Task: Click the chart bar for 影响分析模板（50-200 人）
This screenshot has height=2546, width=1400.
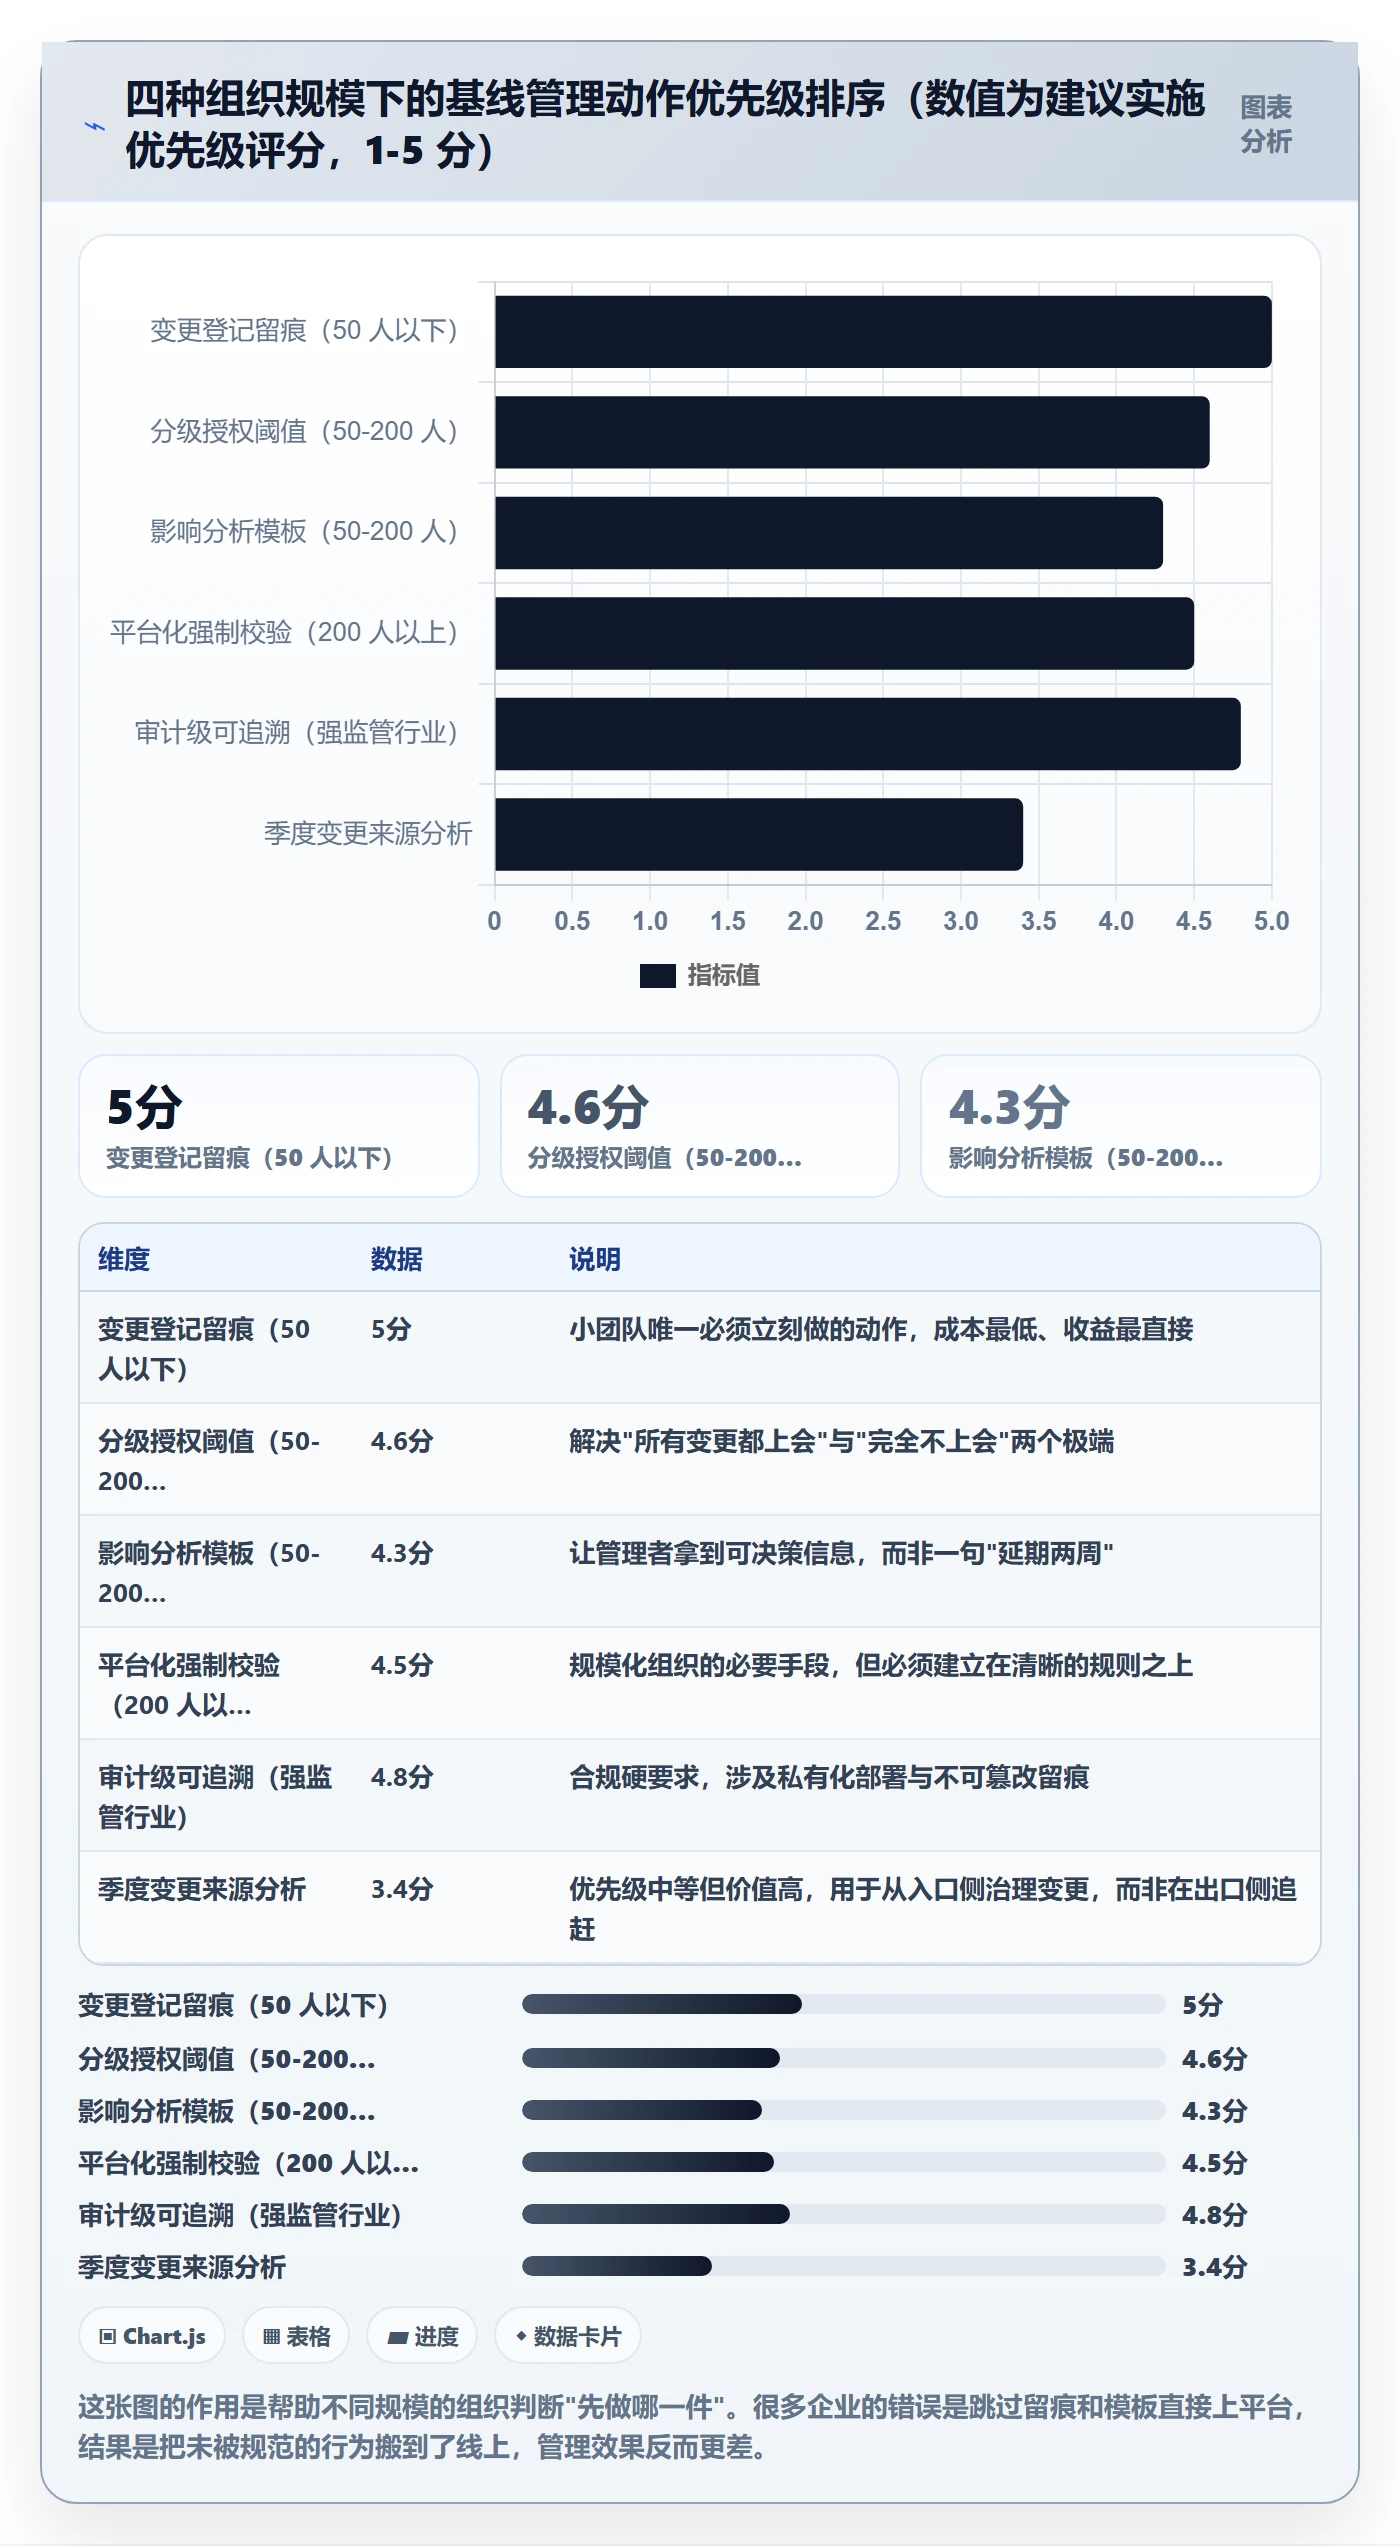Action: pos(829,533)
